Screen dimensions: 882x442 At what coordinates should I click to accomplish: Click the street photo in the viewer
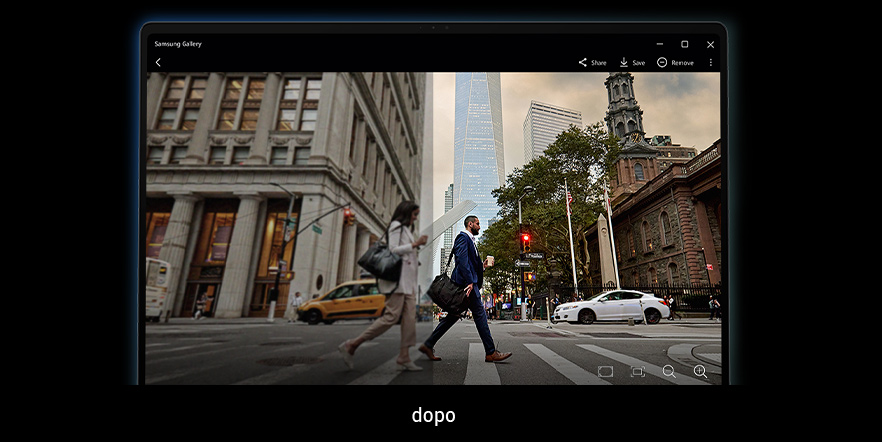[433, 228]
